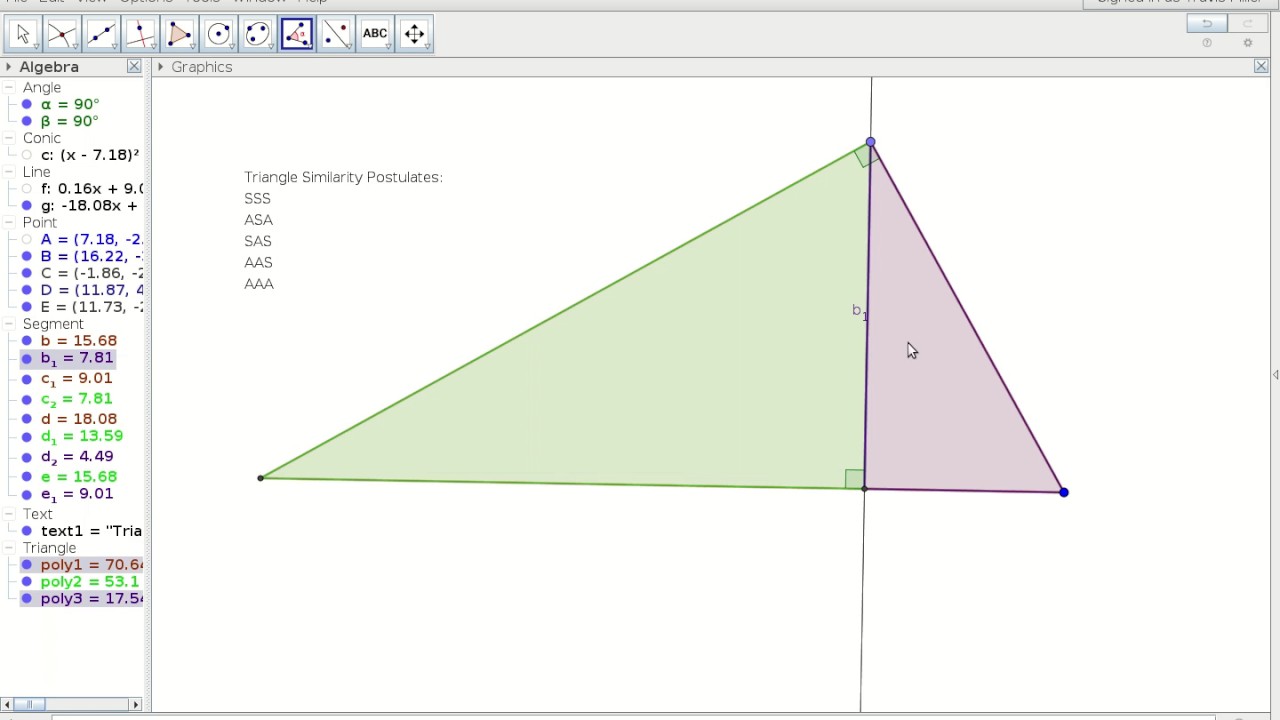Screen dimensions: 1280x720
Task: Collapse the Angle group in Algebra
Action: (x=8, y=88)
